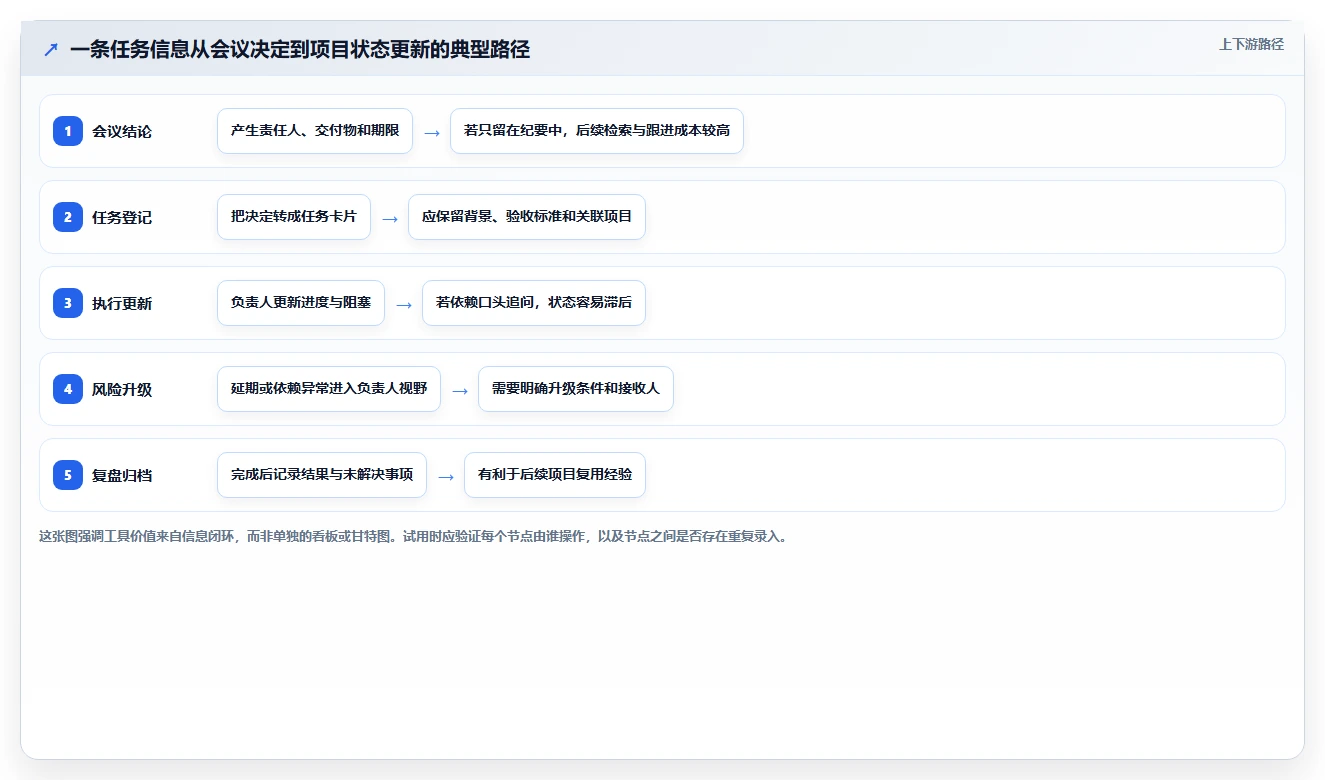Click the 把决定转成任务卡片 box
The image size is (1325, 780).
click(x=294, y=217)
